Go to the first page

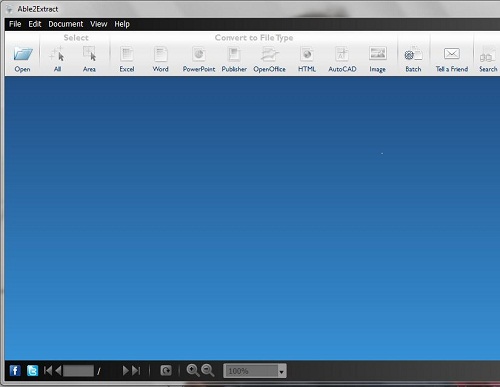point(48,370)
